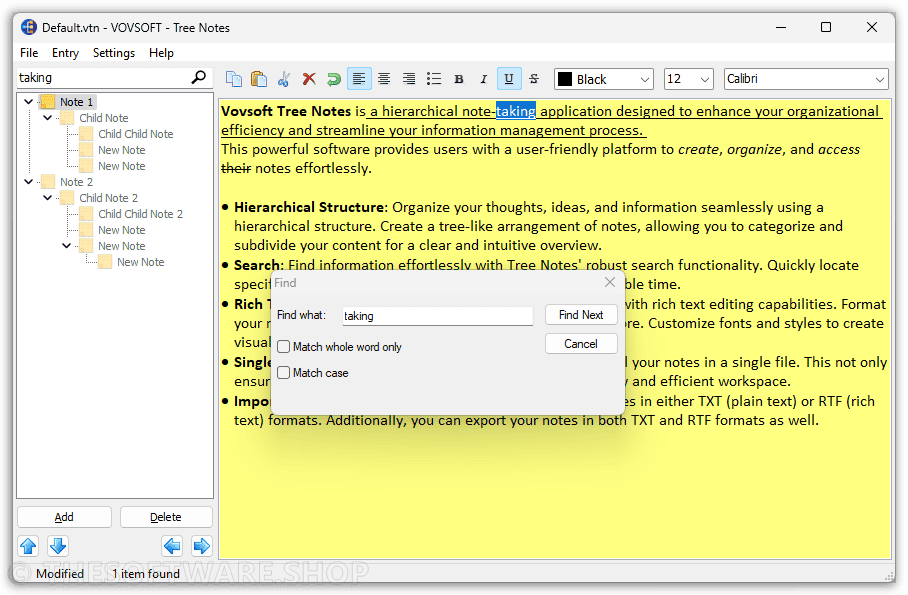Image resolution: width=908 pixels, height=595 pixels.
Task: Open the File menu
Action: 29,53
